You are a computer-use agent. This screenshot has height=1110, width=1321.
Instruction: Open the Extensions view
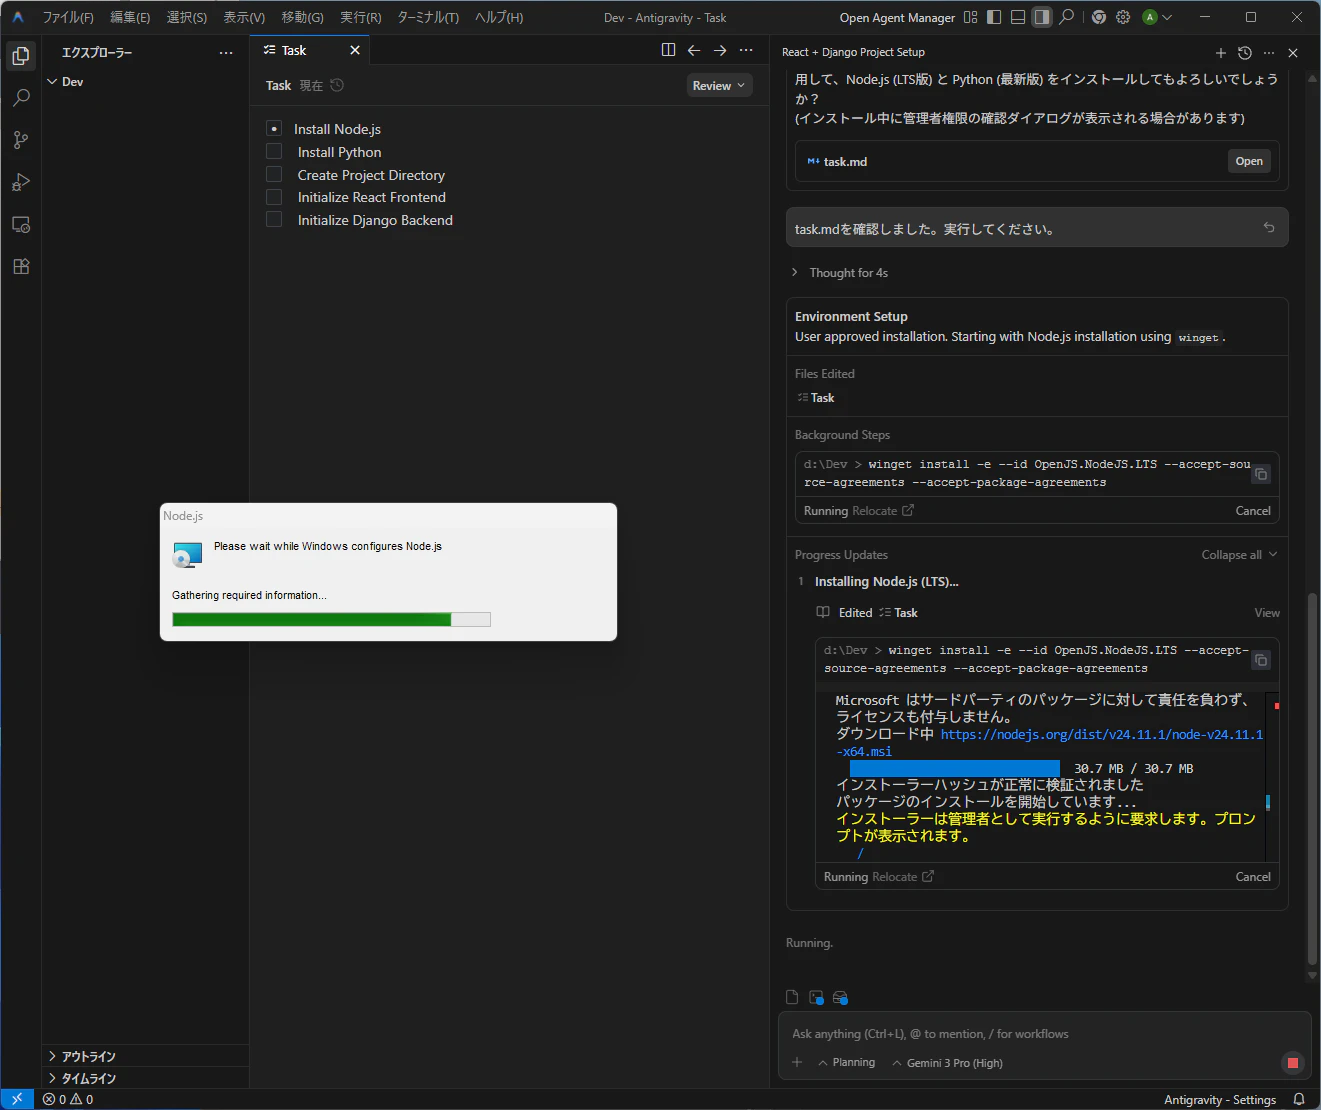[x=21, y=266]
